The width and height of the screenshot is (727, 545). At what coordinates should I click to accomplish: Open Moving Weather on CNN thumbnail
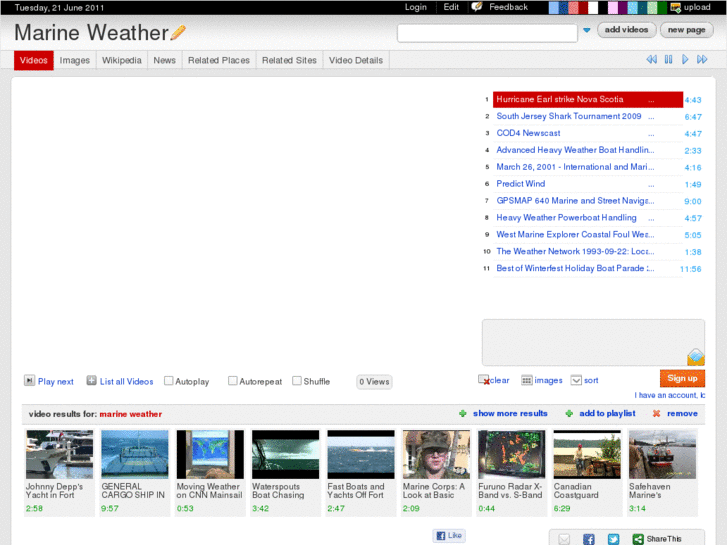click(210, 454)
